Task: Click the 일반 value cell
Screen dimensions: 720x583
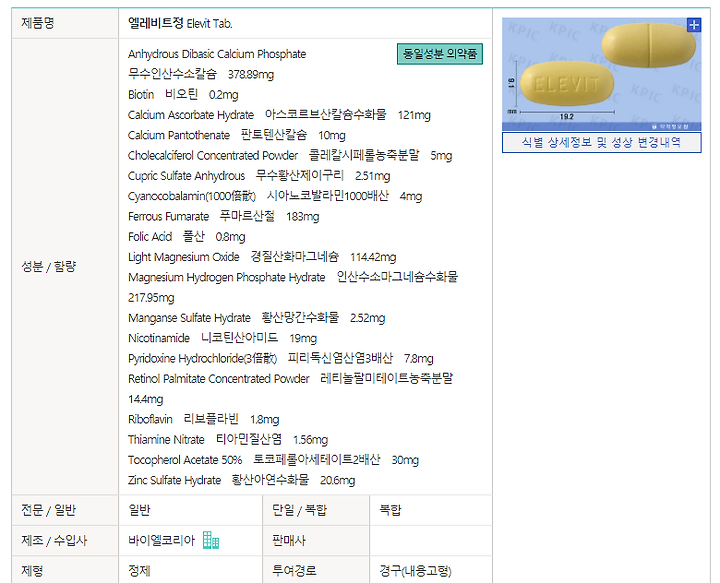Action: [190, 510]
